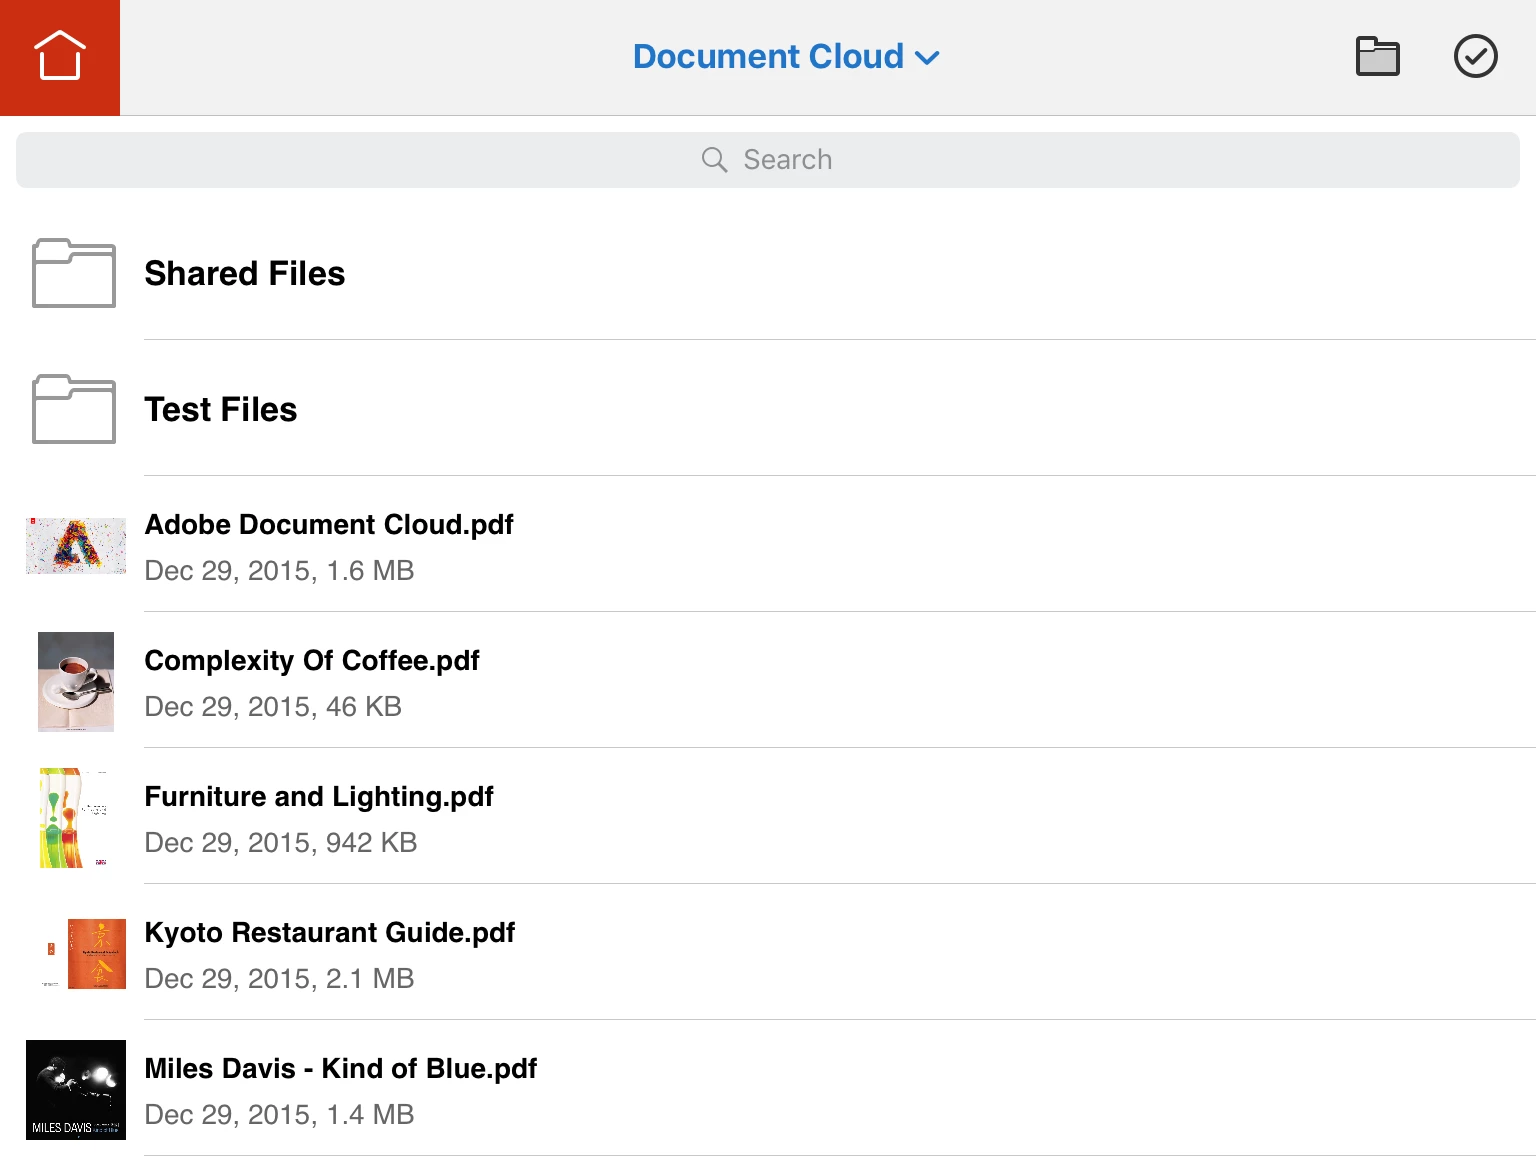Focus the Search field
Image resolution: width=1536 pixels, height=1162 pixels.
click(768, 160)
